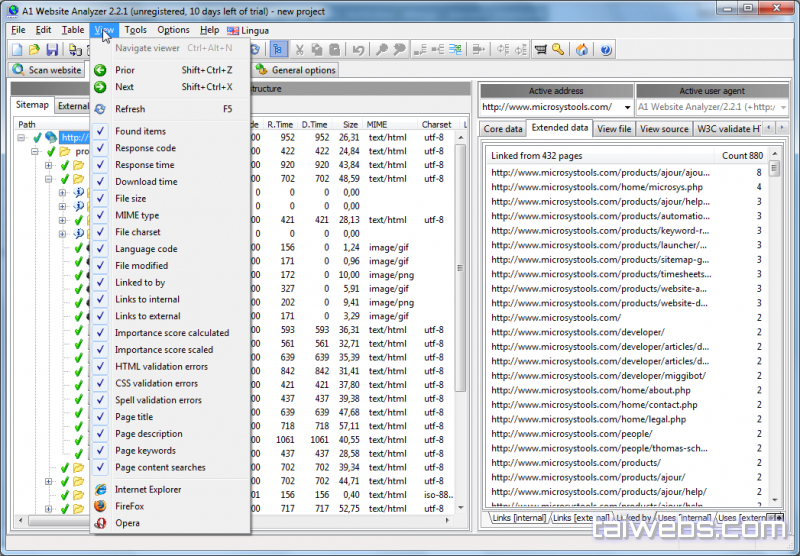Image resolution: width=800 pixels, height=556 pixels.
Task: Click the Scan website button
Action: 46,70
